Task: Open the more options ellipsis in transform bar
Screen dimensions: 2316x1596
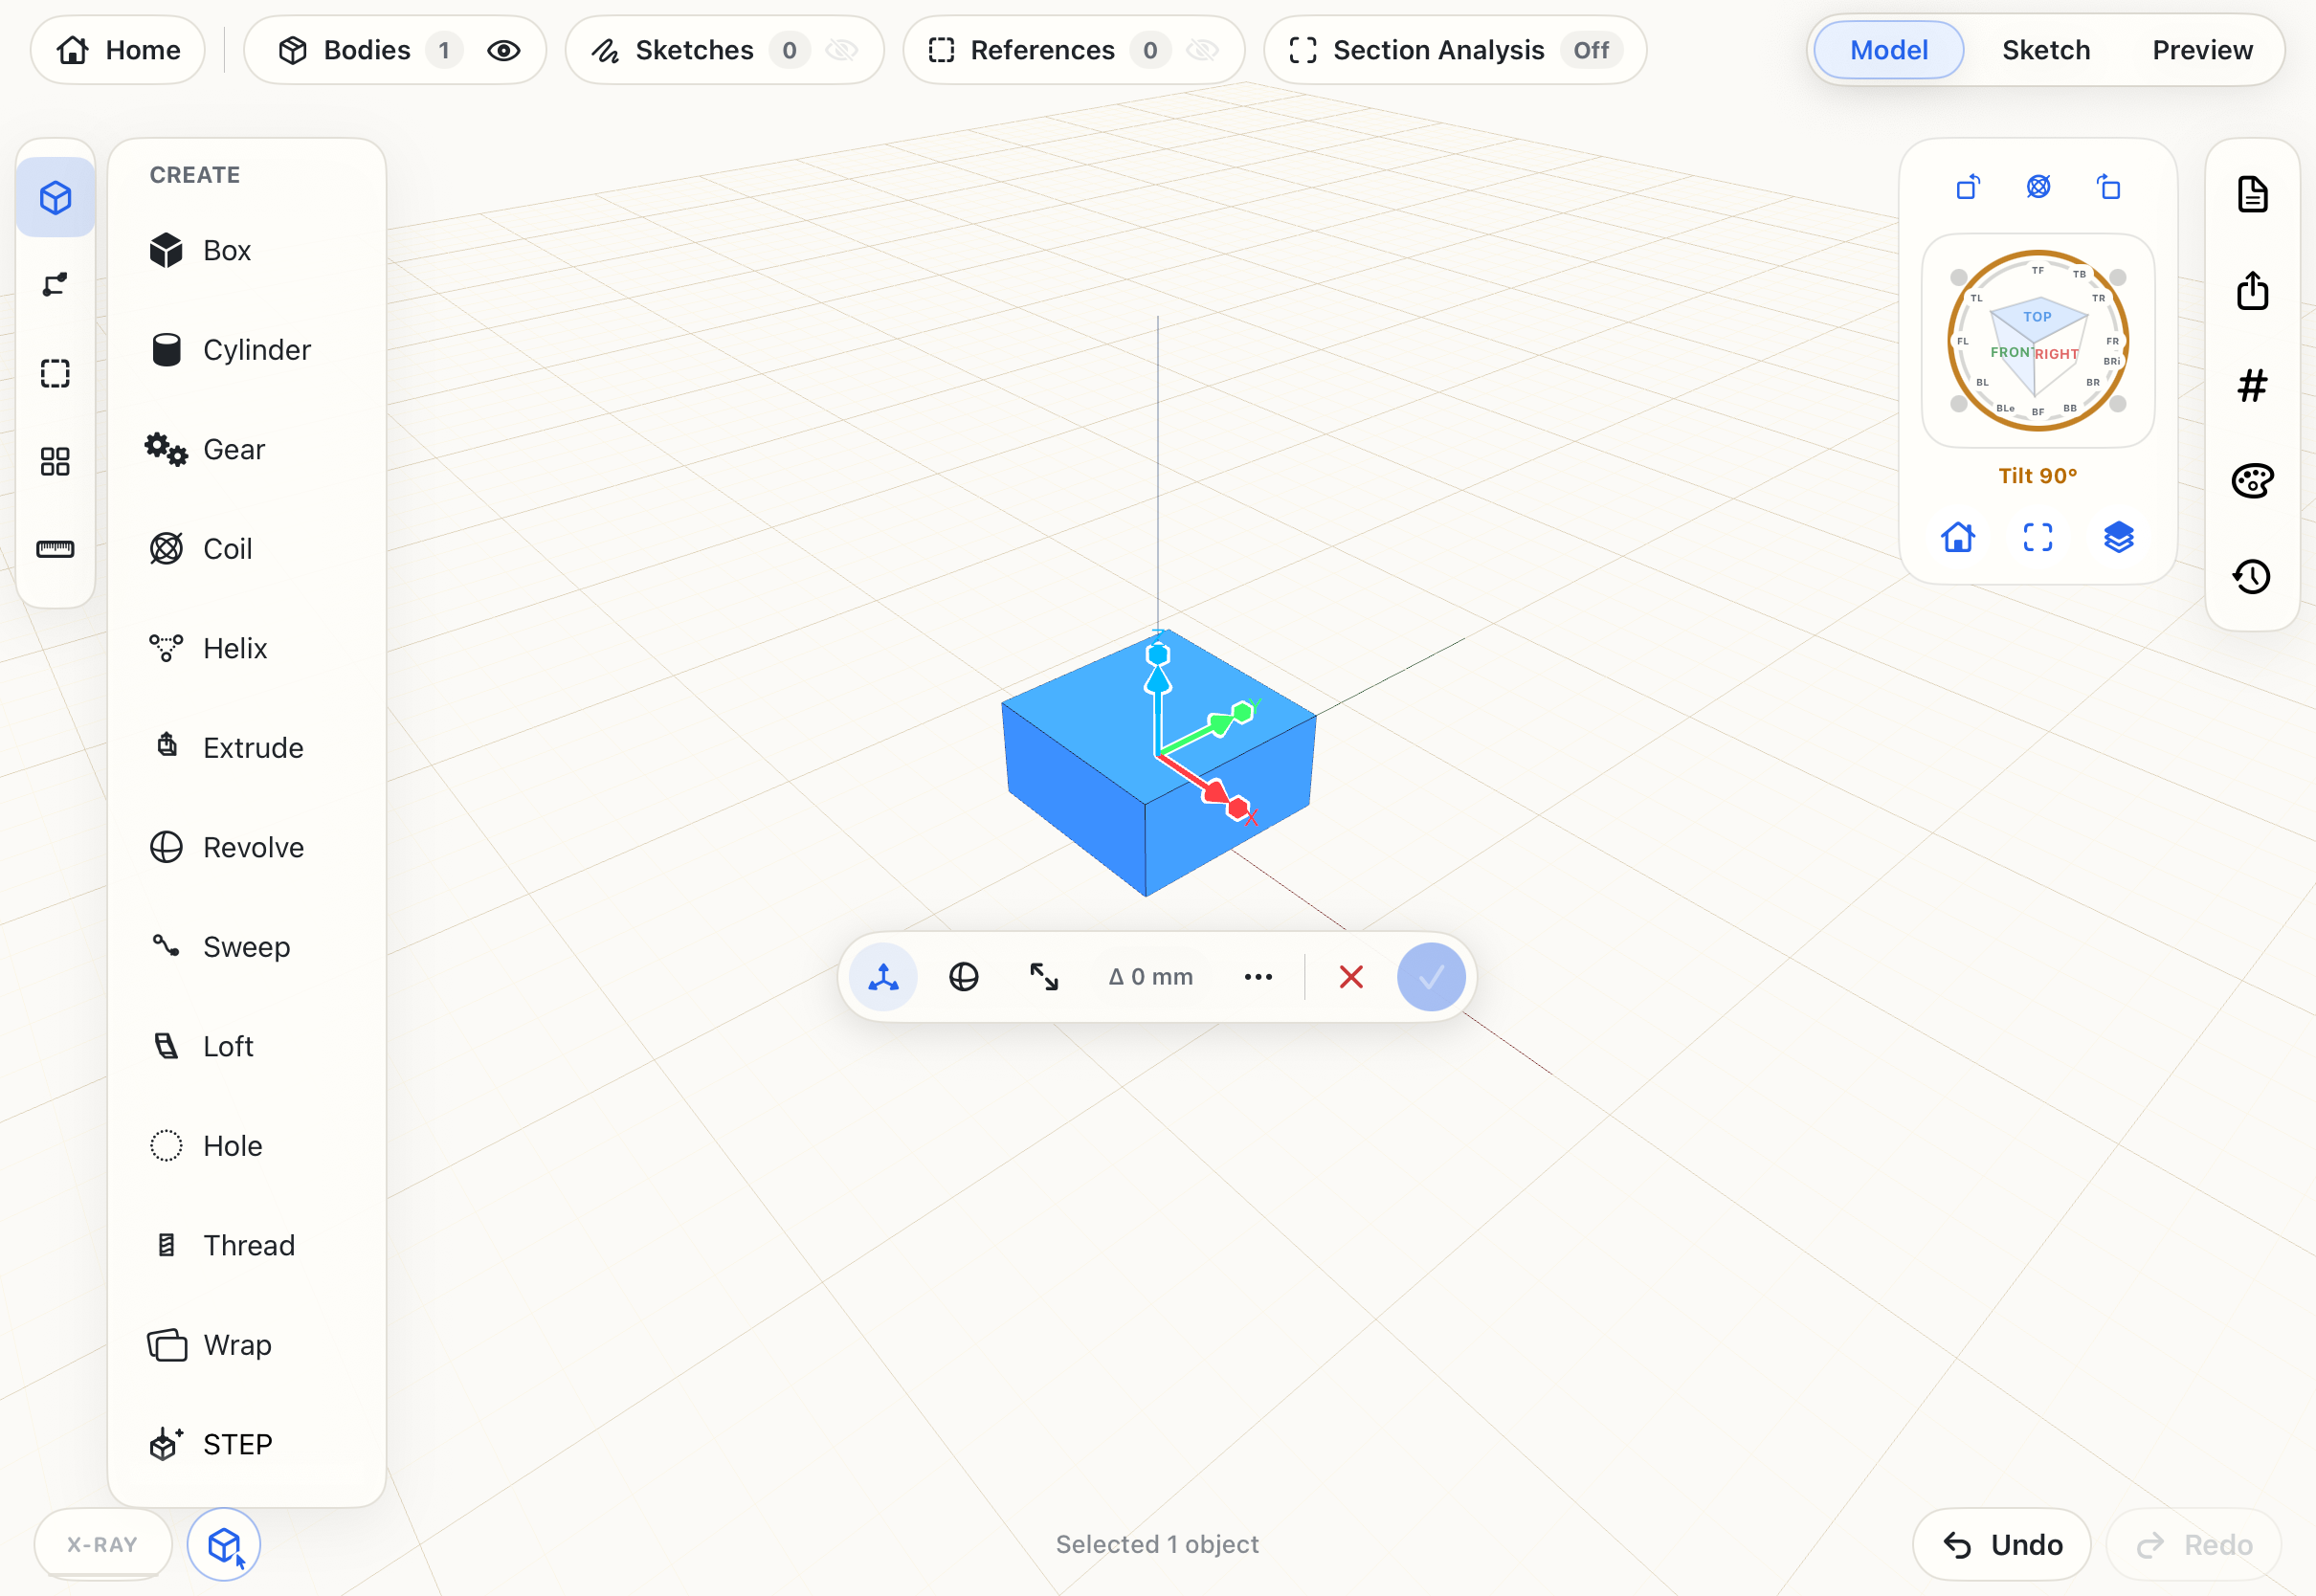Action: pyautogui.click(x=1258, y=977)
